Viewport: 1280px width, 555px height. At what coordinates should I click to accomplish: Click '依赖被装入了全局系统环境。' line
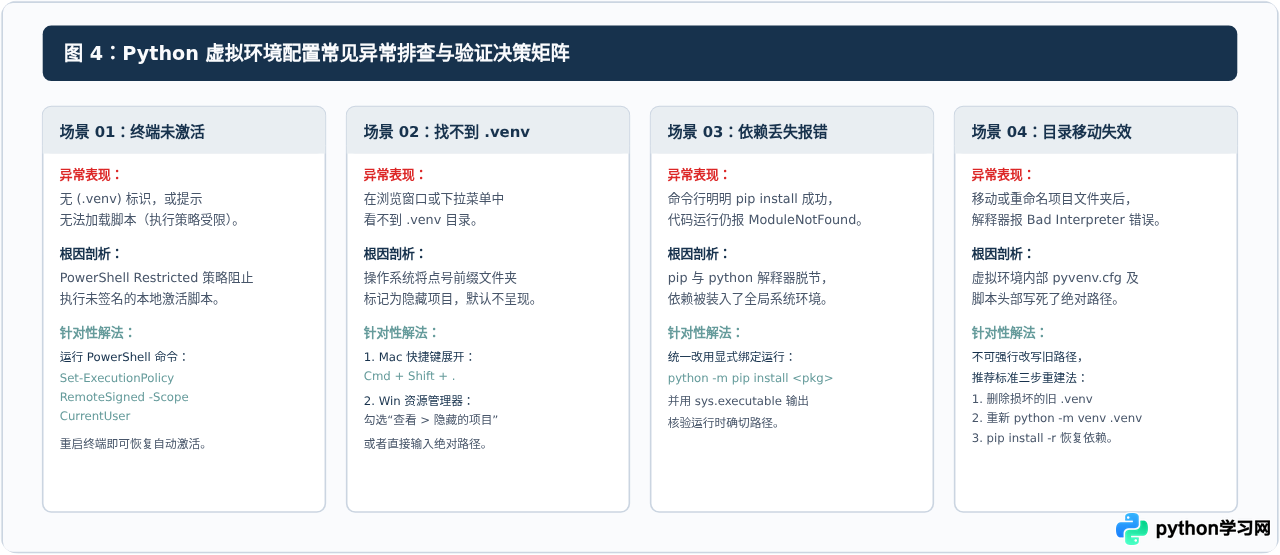click(x=748, y=298)
